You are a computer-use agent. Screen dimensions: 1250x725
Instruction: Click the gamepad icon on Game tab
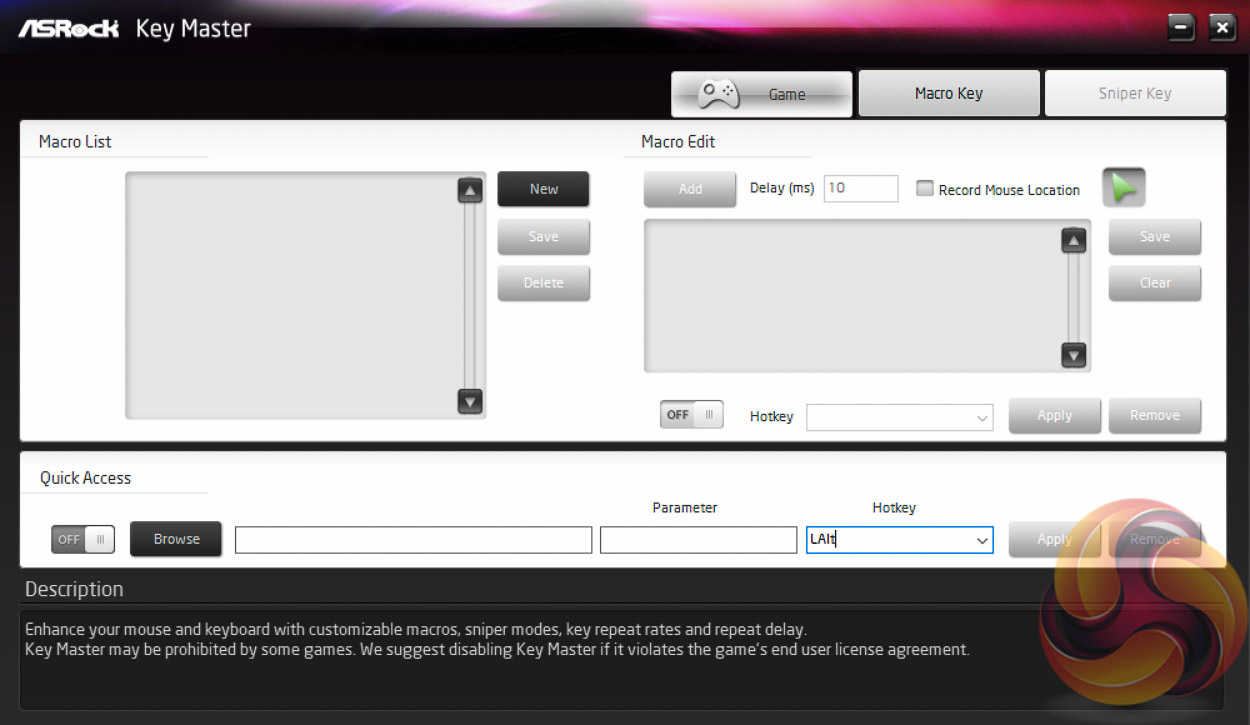point(718,94)
